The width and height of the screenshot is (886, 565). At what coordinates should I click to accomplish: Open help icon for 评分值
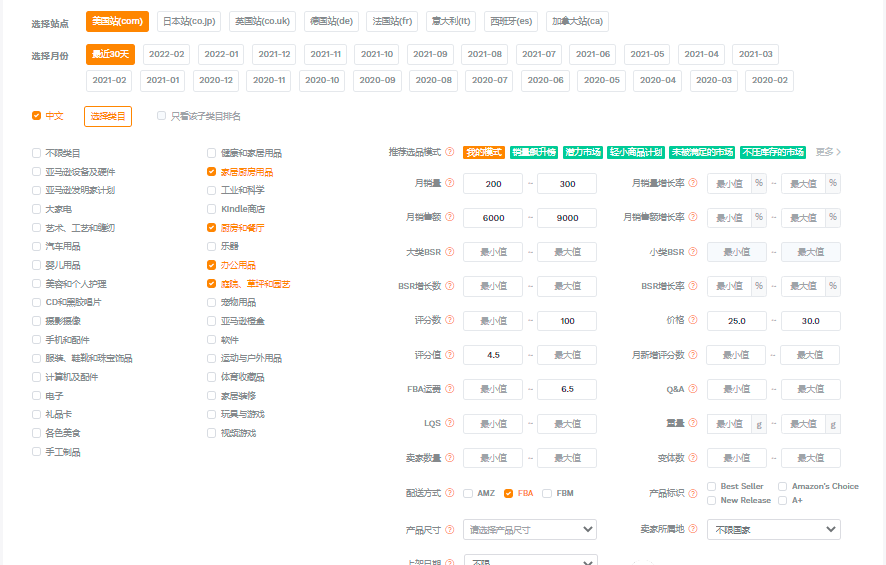click(x=450, y=355)
